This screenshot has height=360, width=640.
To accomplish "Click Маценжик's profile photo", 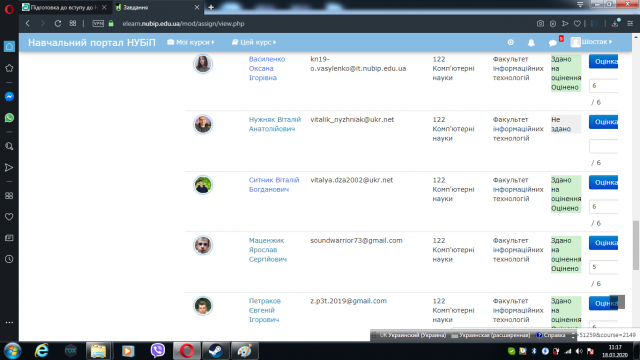I will click(203, 245).
